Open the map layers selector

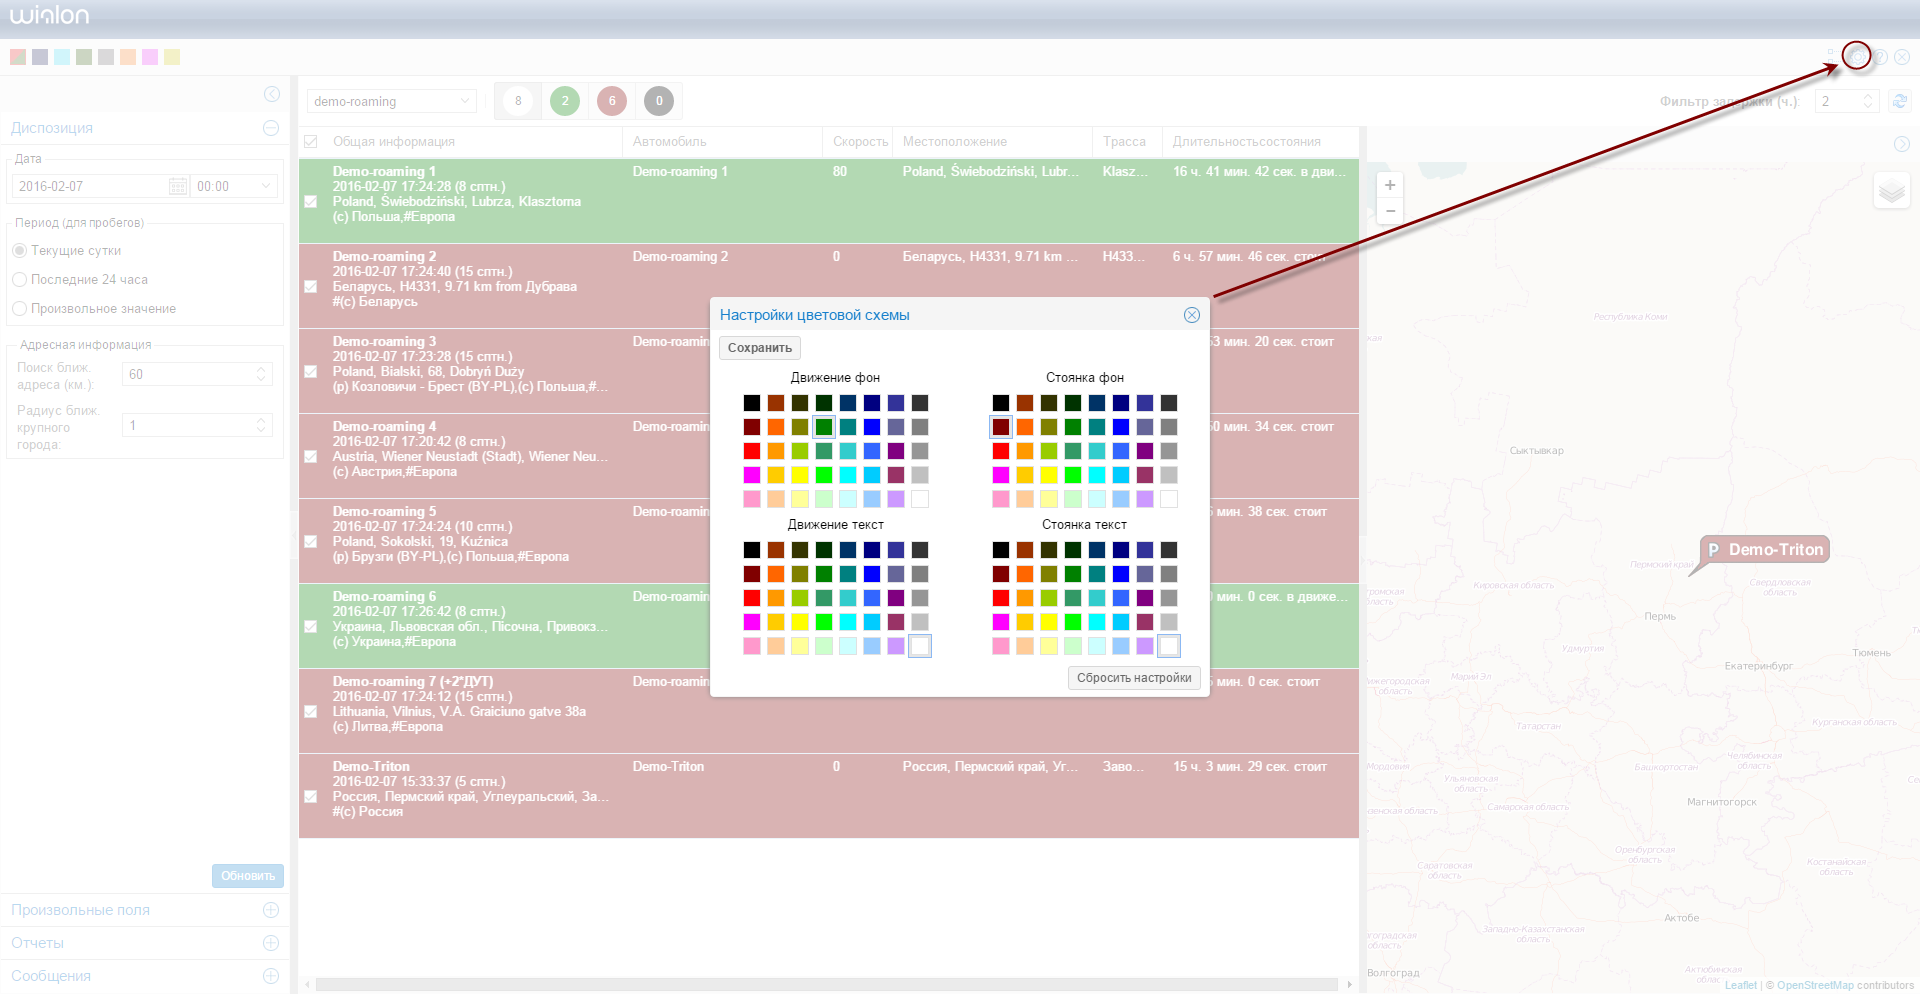1891,191
